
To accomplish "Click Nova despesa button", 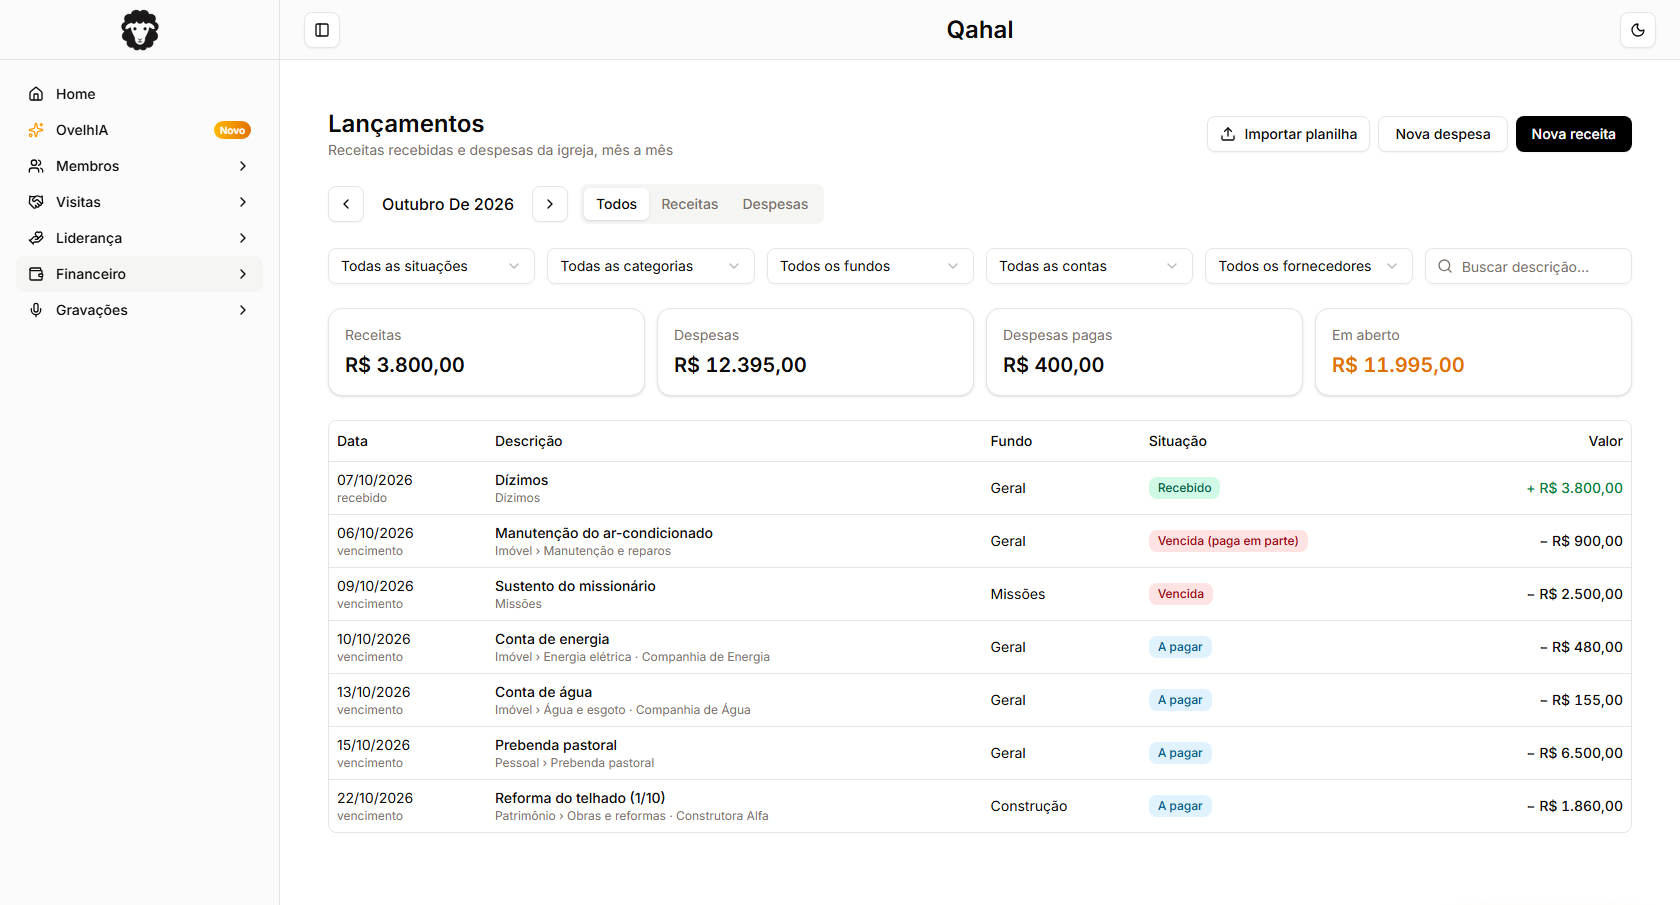I will point(1443,134).
